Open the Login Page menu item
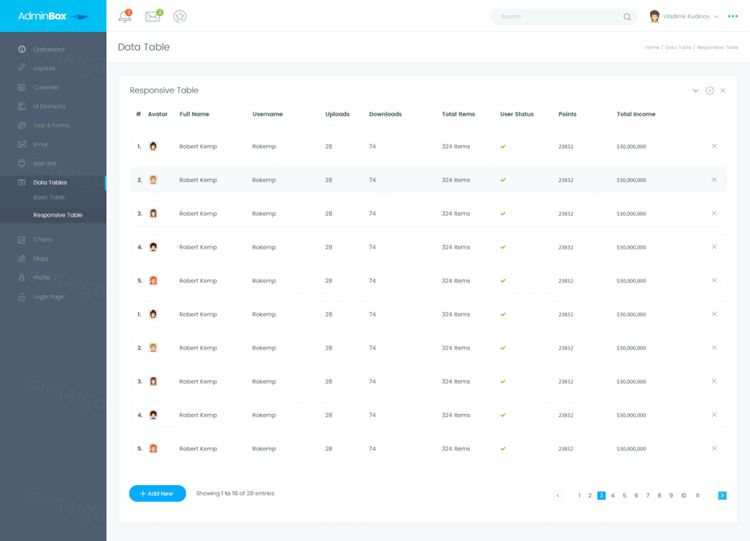The image size is (750, 541). click(x=48, y=297)
